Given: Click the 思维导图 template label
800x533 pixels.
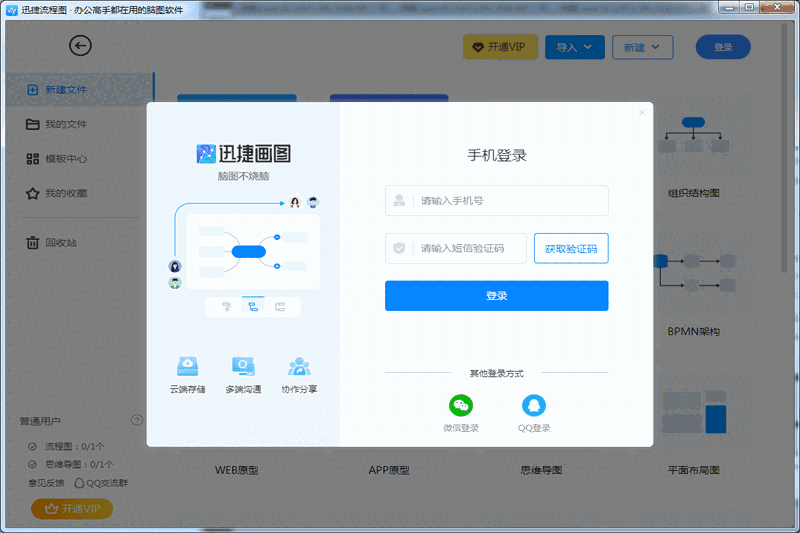Looking at the screenshot, I should pyautogui.click(x=541, y=470).
